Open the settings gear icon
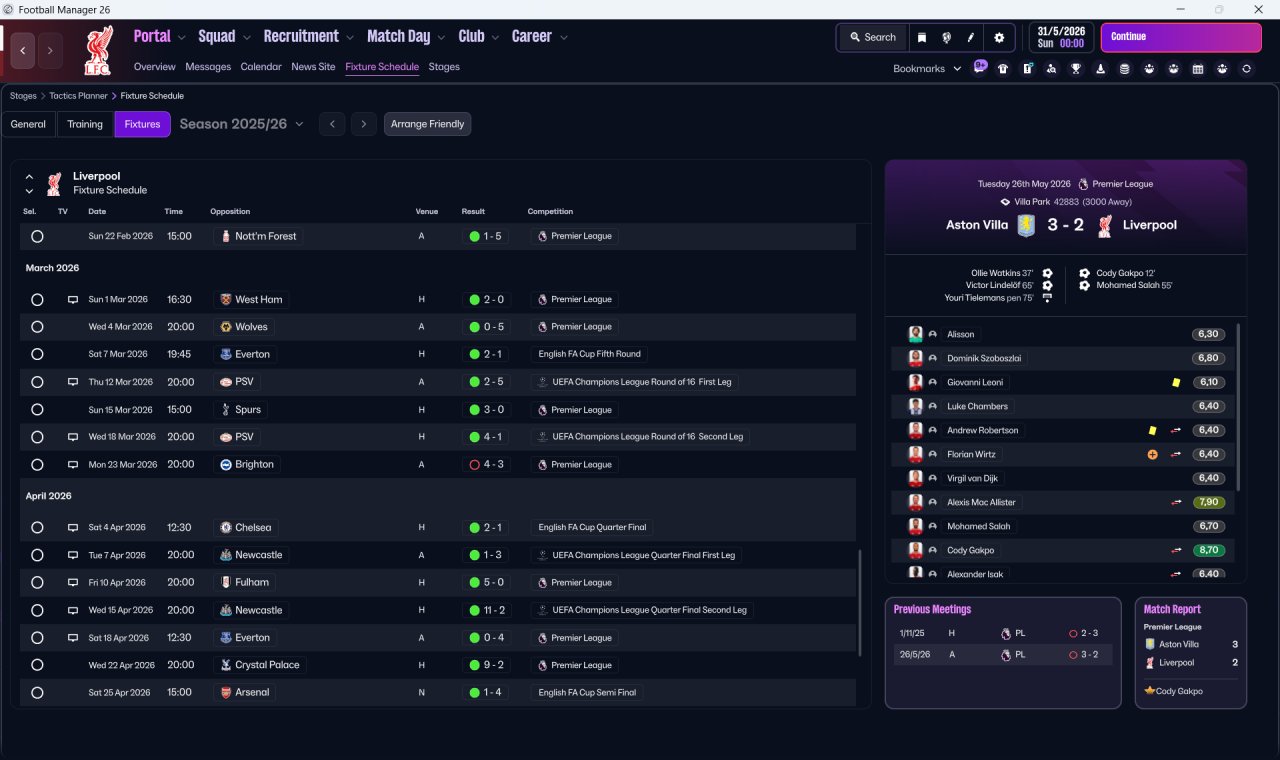 pos(998,37)
